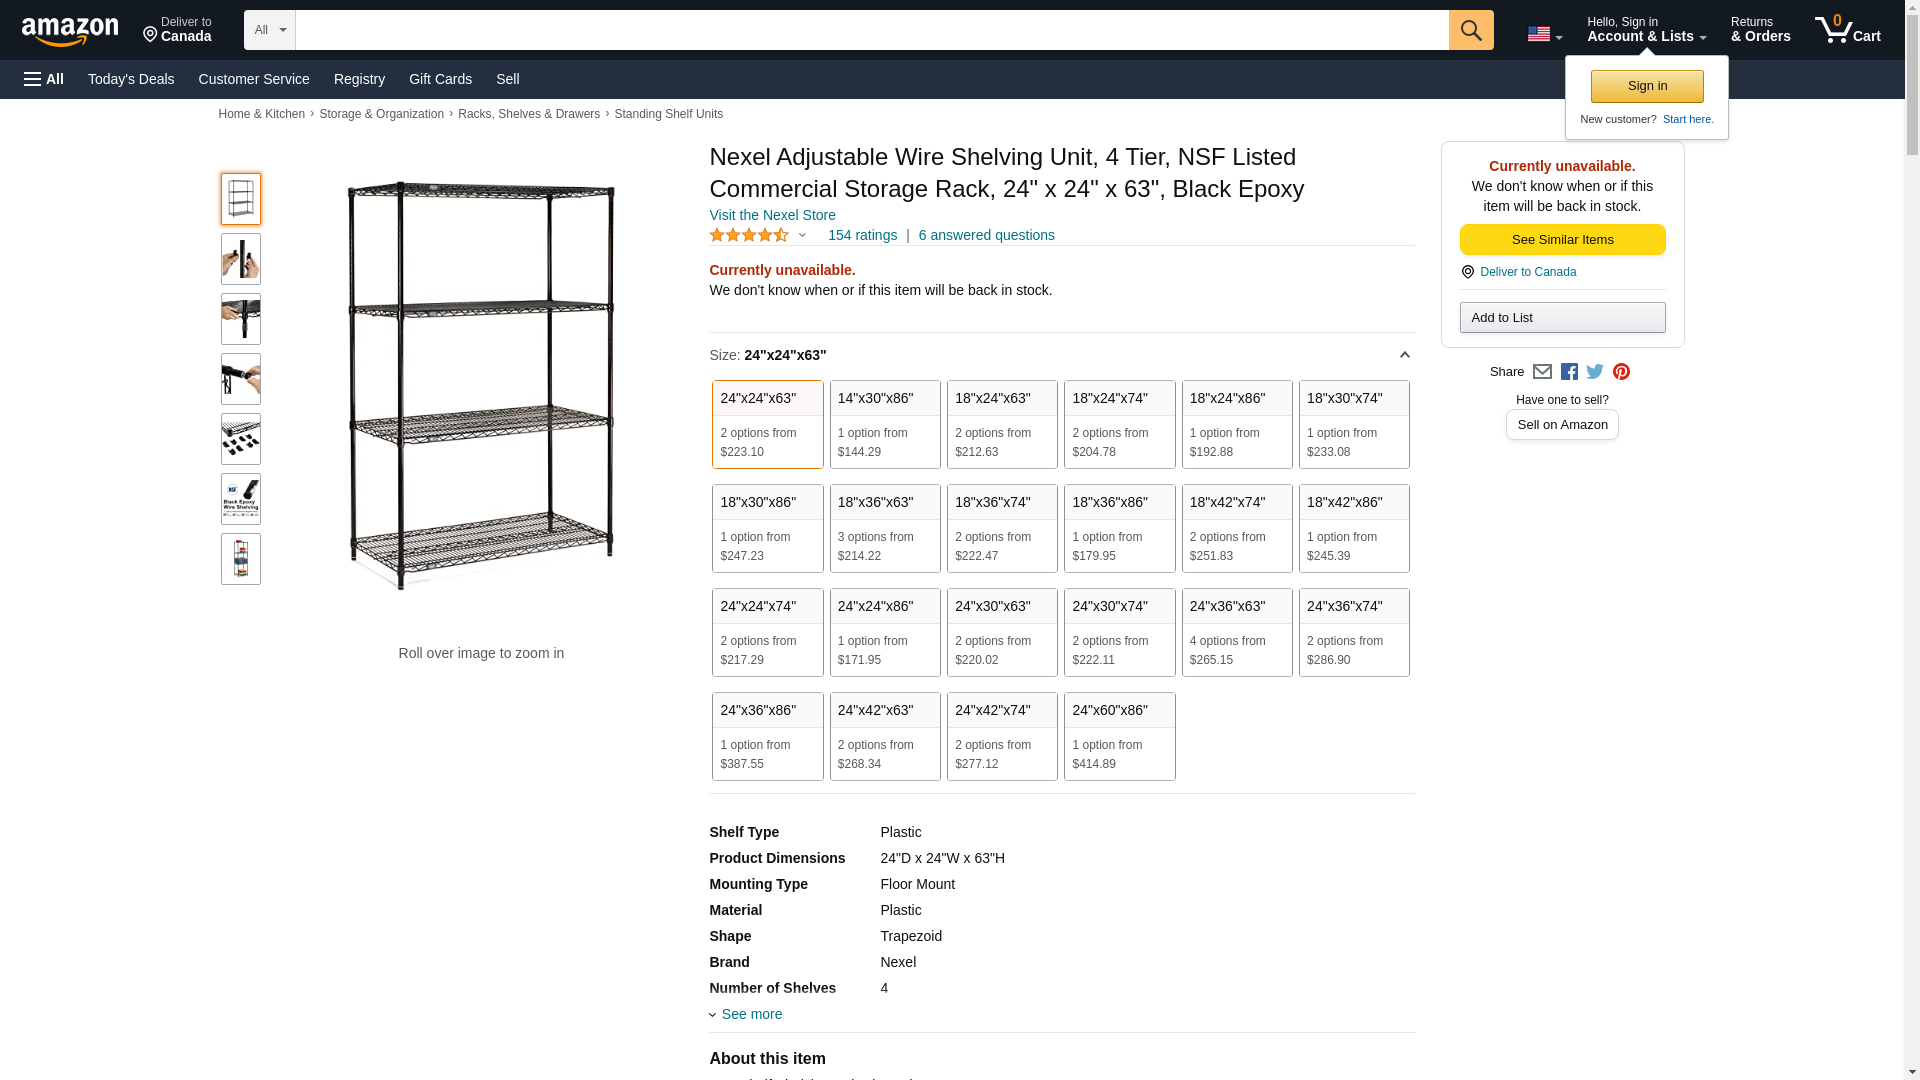Share on Facebook icon
The height and width of the screenshot is (1080, 1920).
coord(1569,372)
